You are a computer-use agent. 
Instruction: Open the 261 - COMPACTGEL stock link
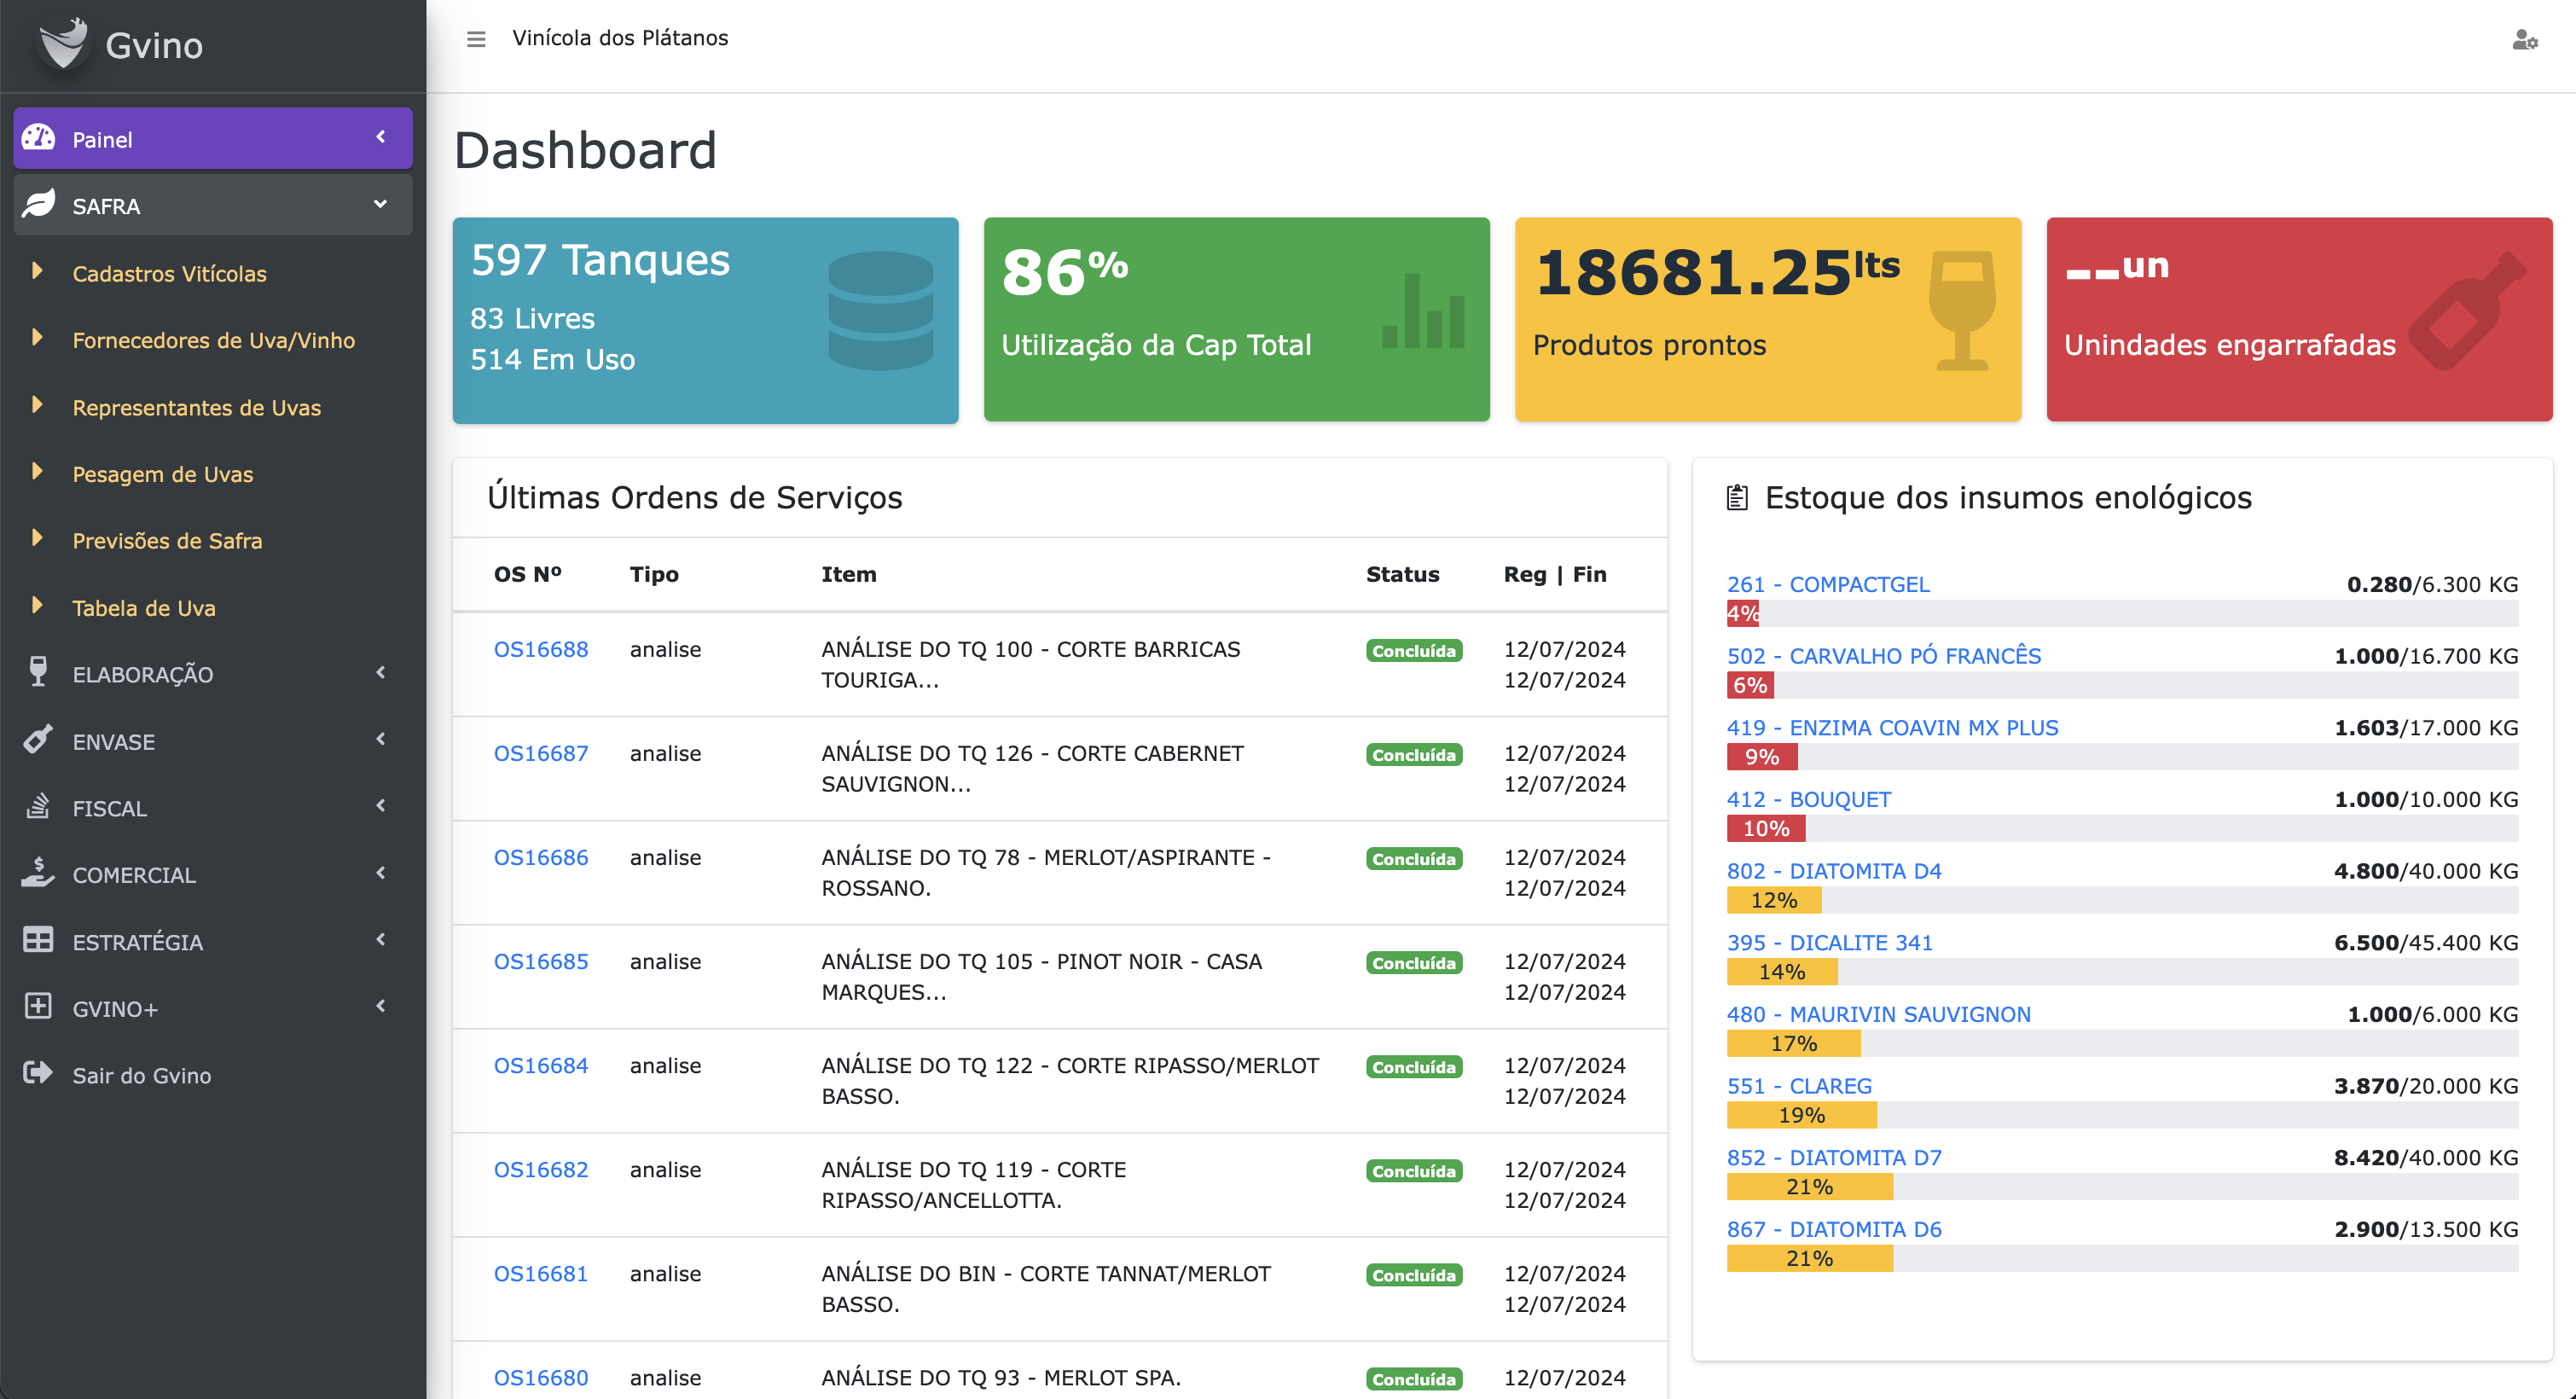(x=1828, y=585)
